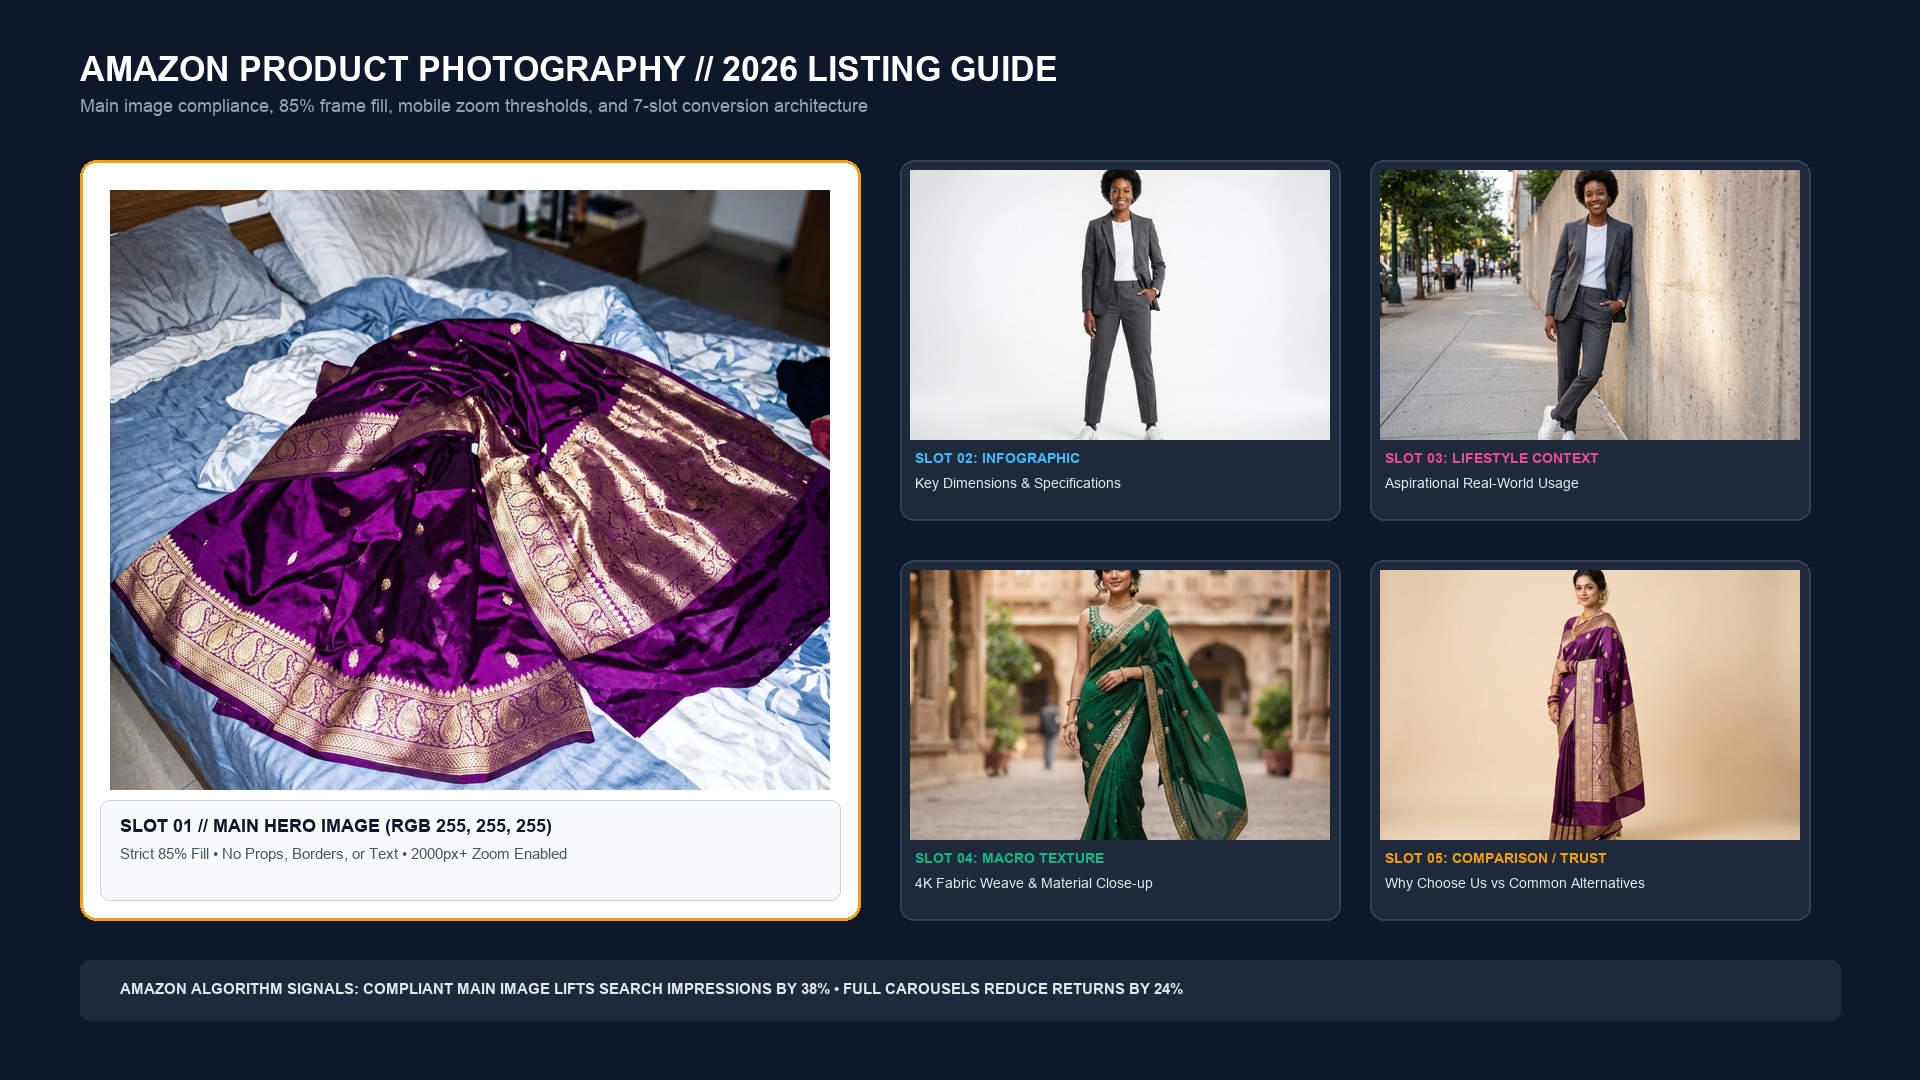Viewport: 1920px width, 1080px height.
Task: Select the Slot 02 infographic card body
Action: (x=1120, y=340)
